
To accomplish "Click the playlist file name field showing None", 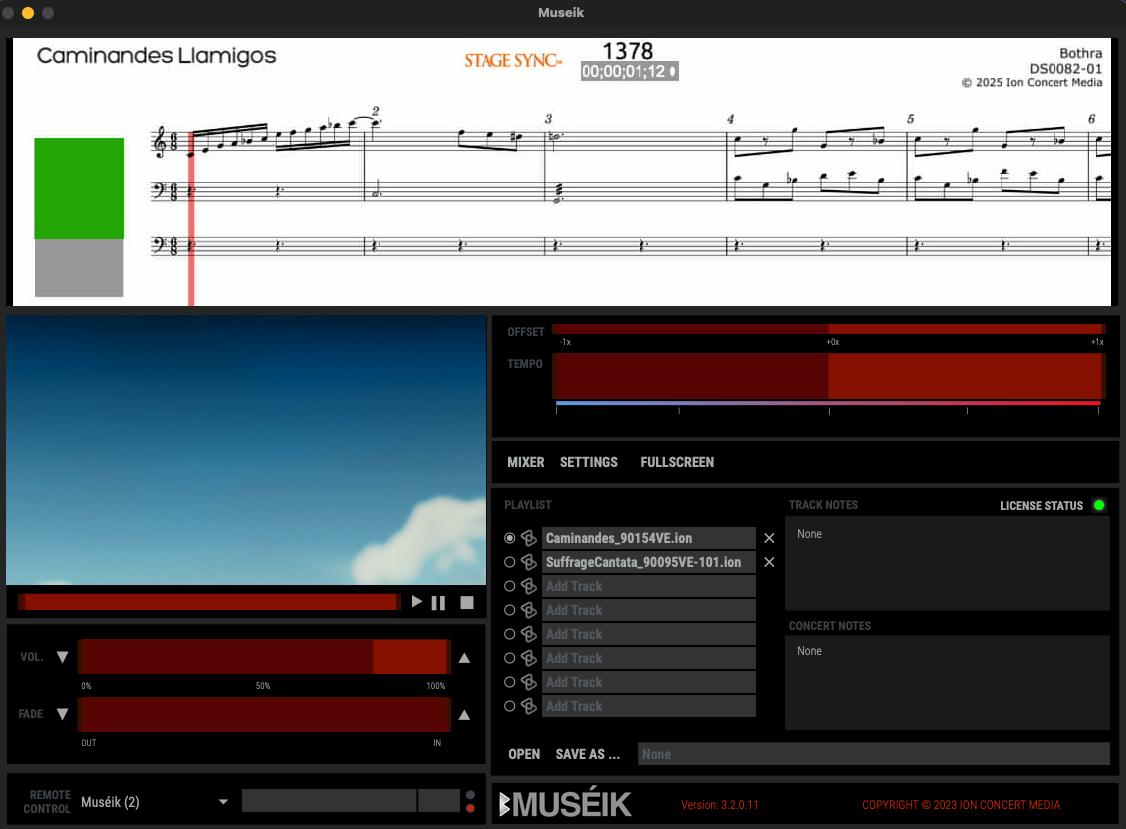I will click(874, 754).
